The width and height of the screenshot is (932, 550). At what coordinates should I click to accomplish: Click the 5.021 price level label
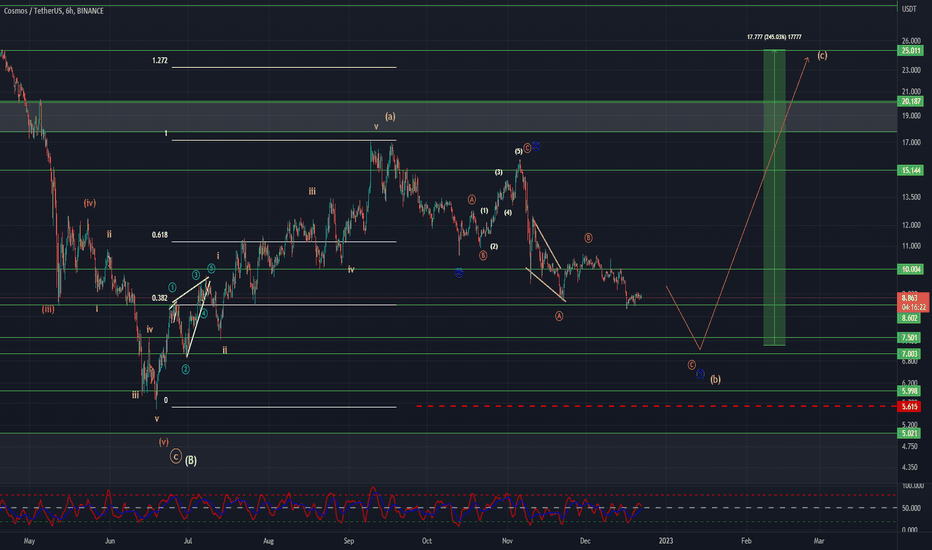coord(910,433)
